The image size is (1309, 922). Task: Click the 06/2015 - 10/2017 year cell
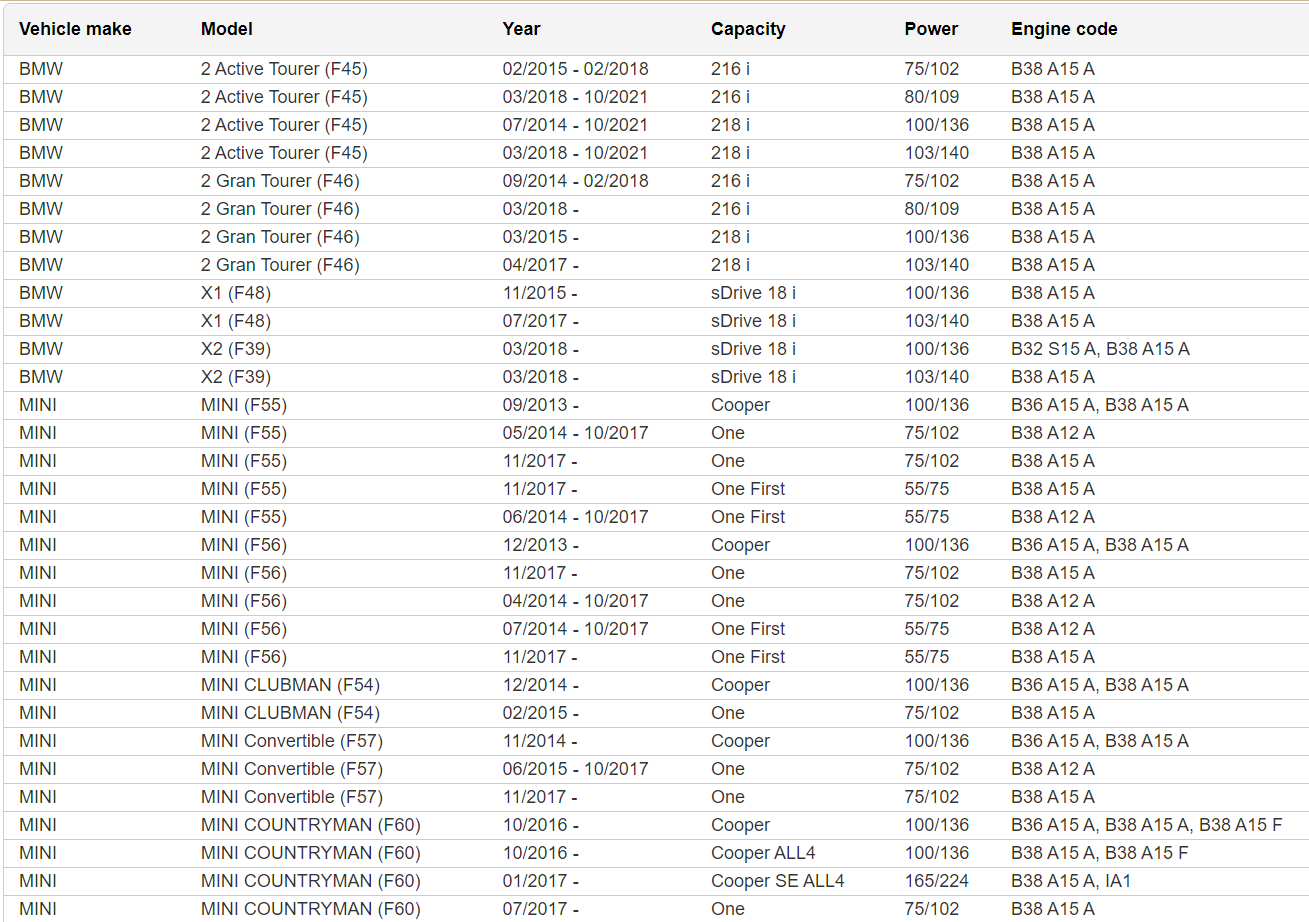[x=575, y=769]
